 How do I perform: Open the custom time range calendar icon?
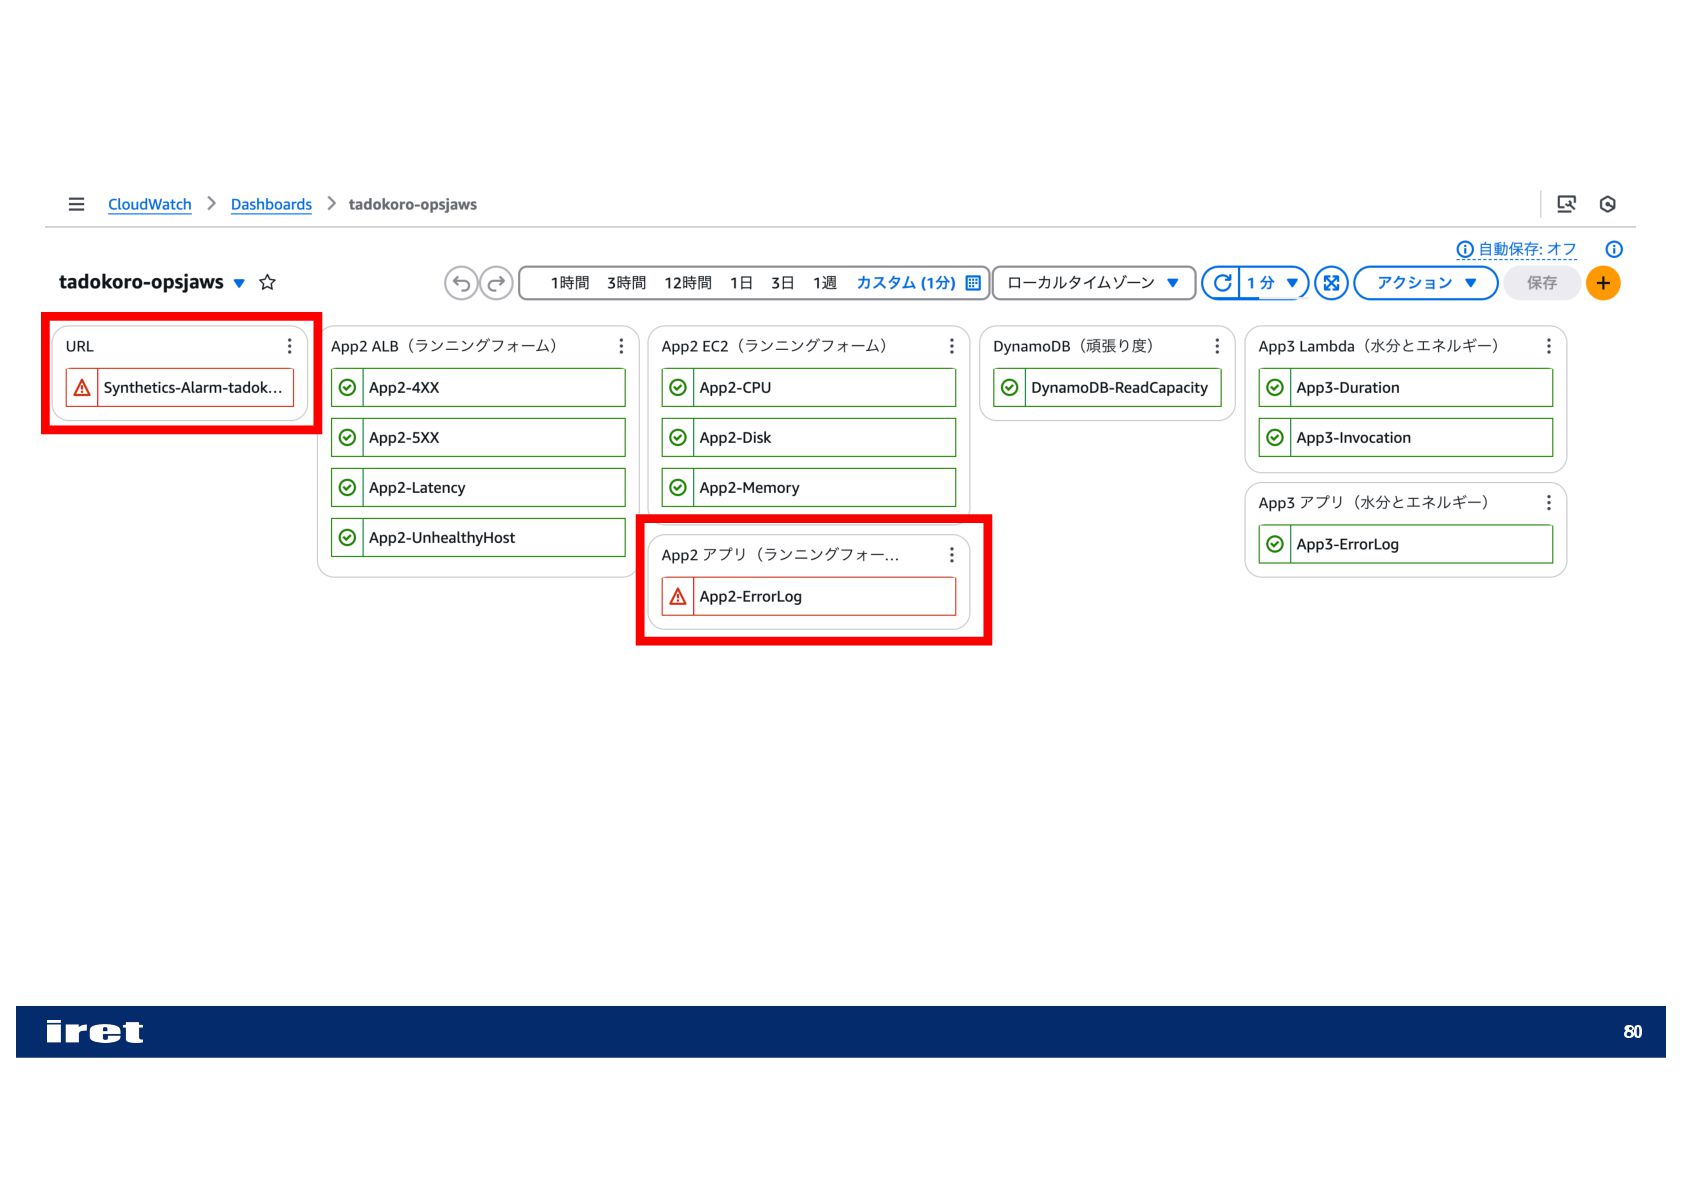973,283
